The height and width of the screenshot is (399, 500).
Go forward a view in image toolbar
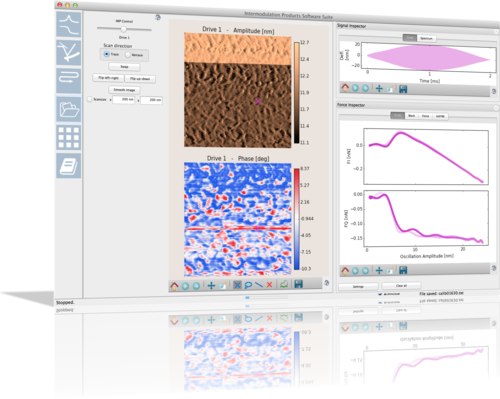[x=196, y=286]
